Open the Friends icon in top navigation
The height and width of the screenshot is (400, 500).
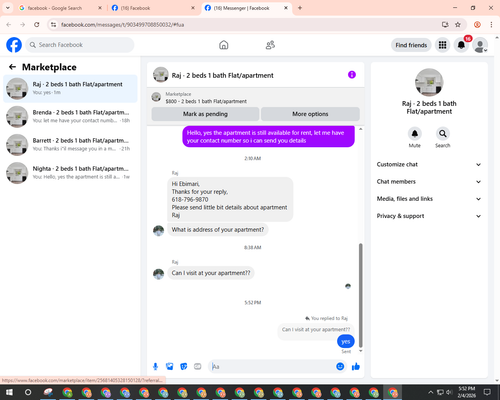270,45
